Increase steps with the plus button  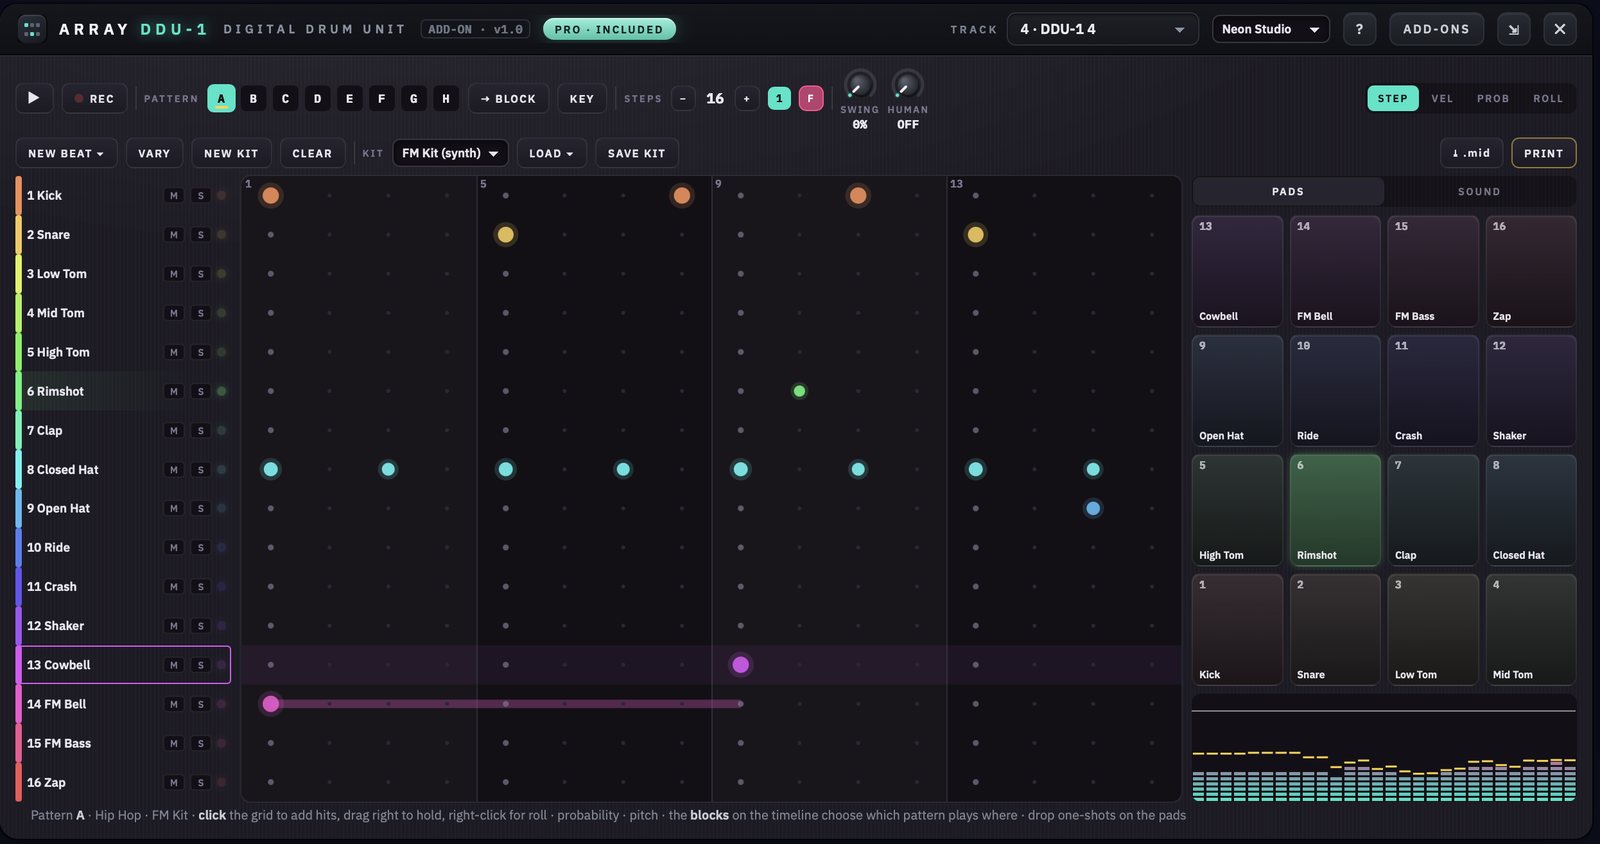point(746,98)
